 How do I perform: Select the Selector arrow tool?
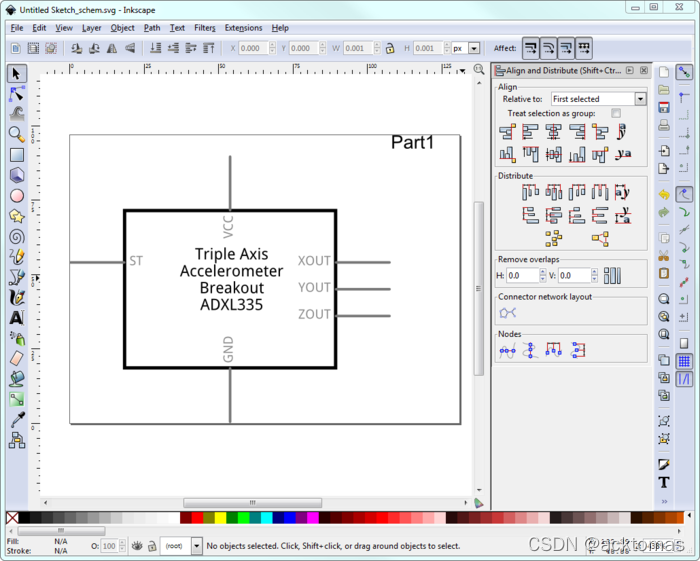[x=17, y=74]
